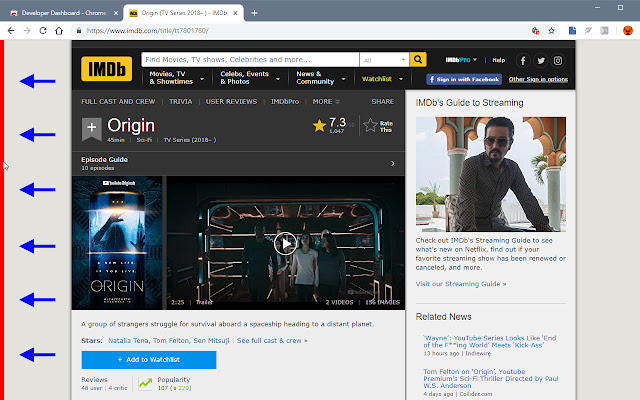Click the Sci-Fi genre link
Viewport: 640px width, 400px height.
pos(144,140)
